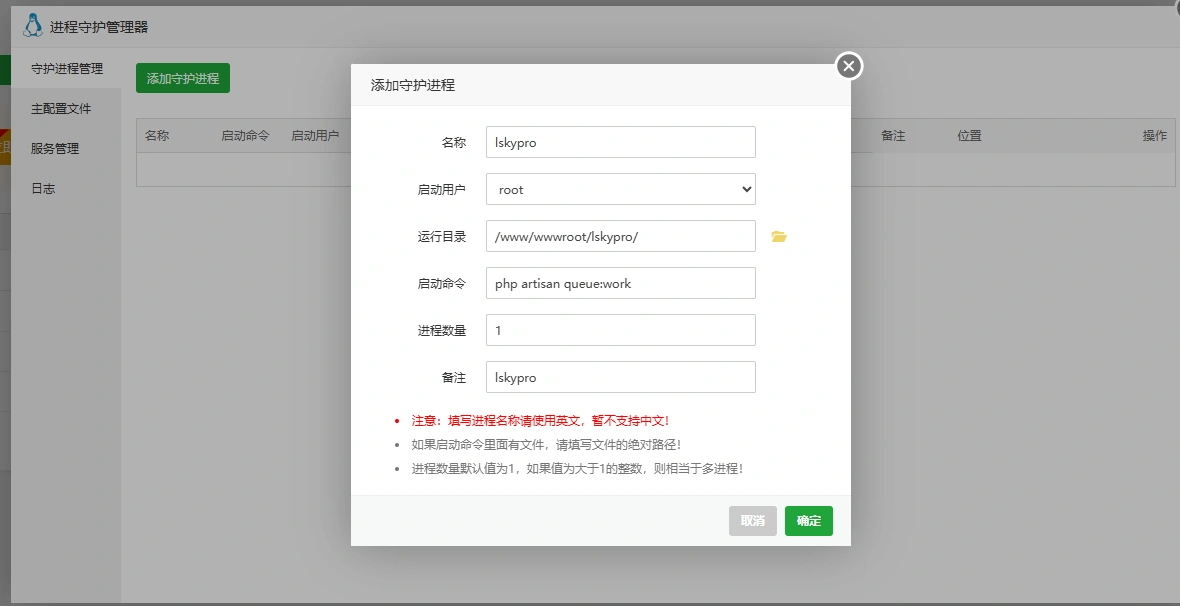Click the red 注意 warning note text
The width and height of the screenshot is (1180, 606).
point(540,421)
